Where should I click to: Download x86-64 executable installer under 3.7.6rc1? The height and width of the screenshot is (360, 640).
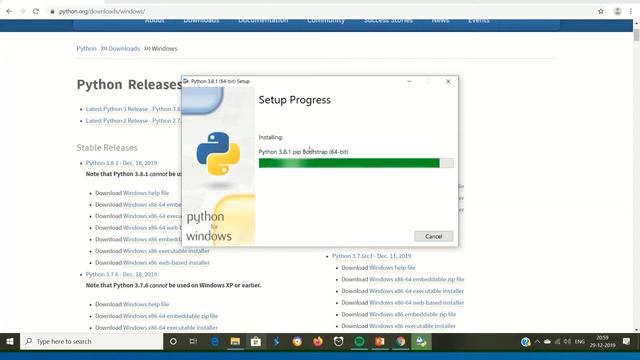tap(416, 291)
